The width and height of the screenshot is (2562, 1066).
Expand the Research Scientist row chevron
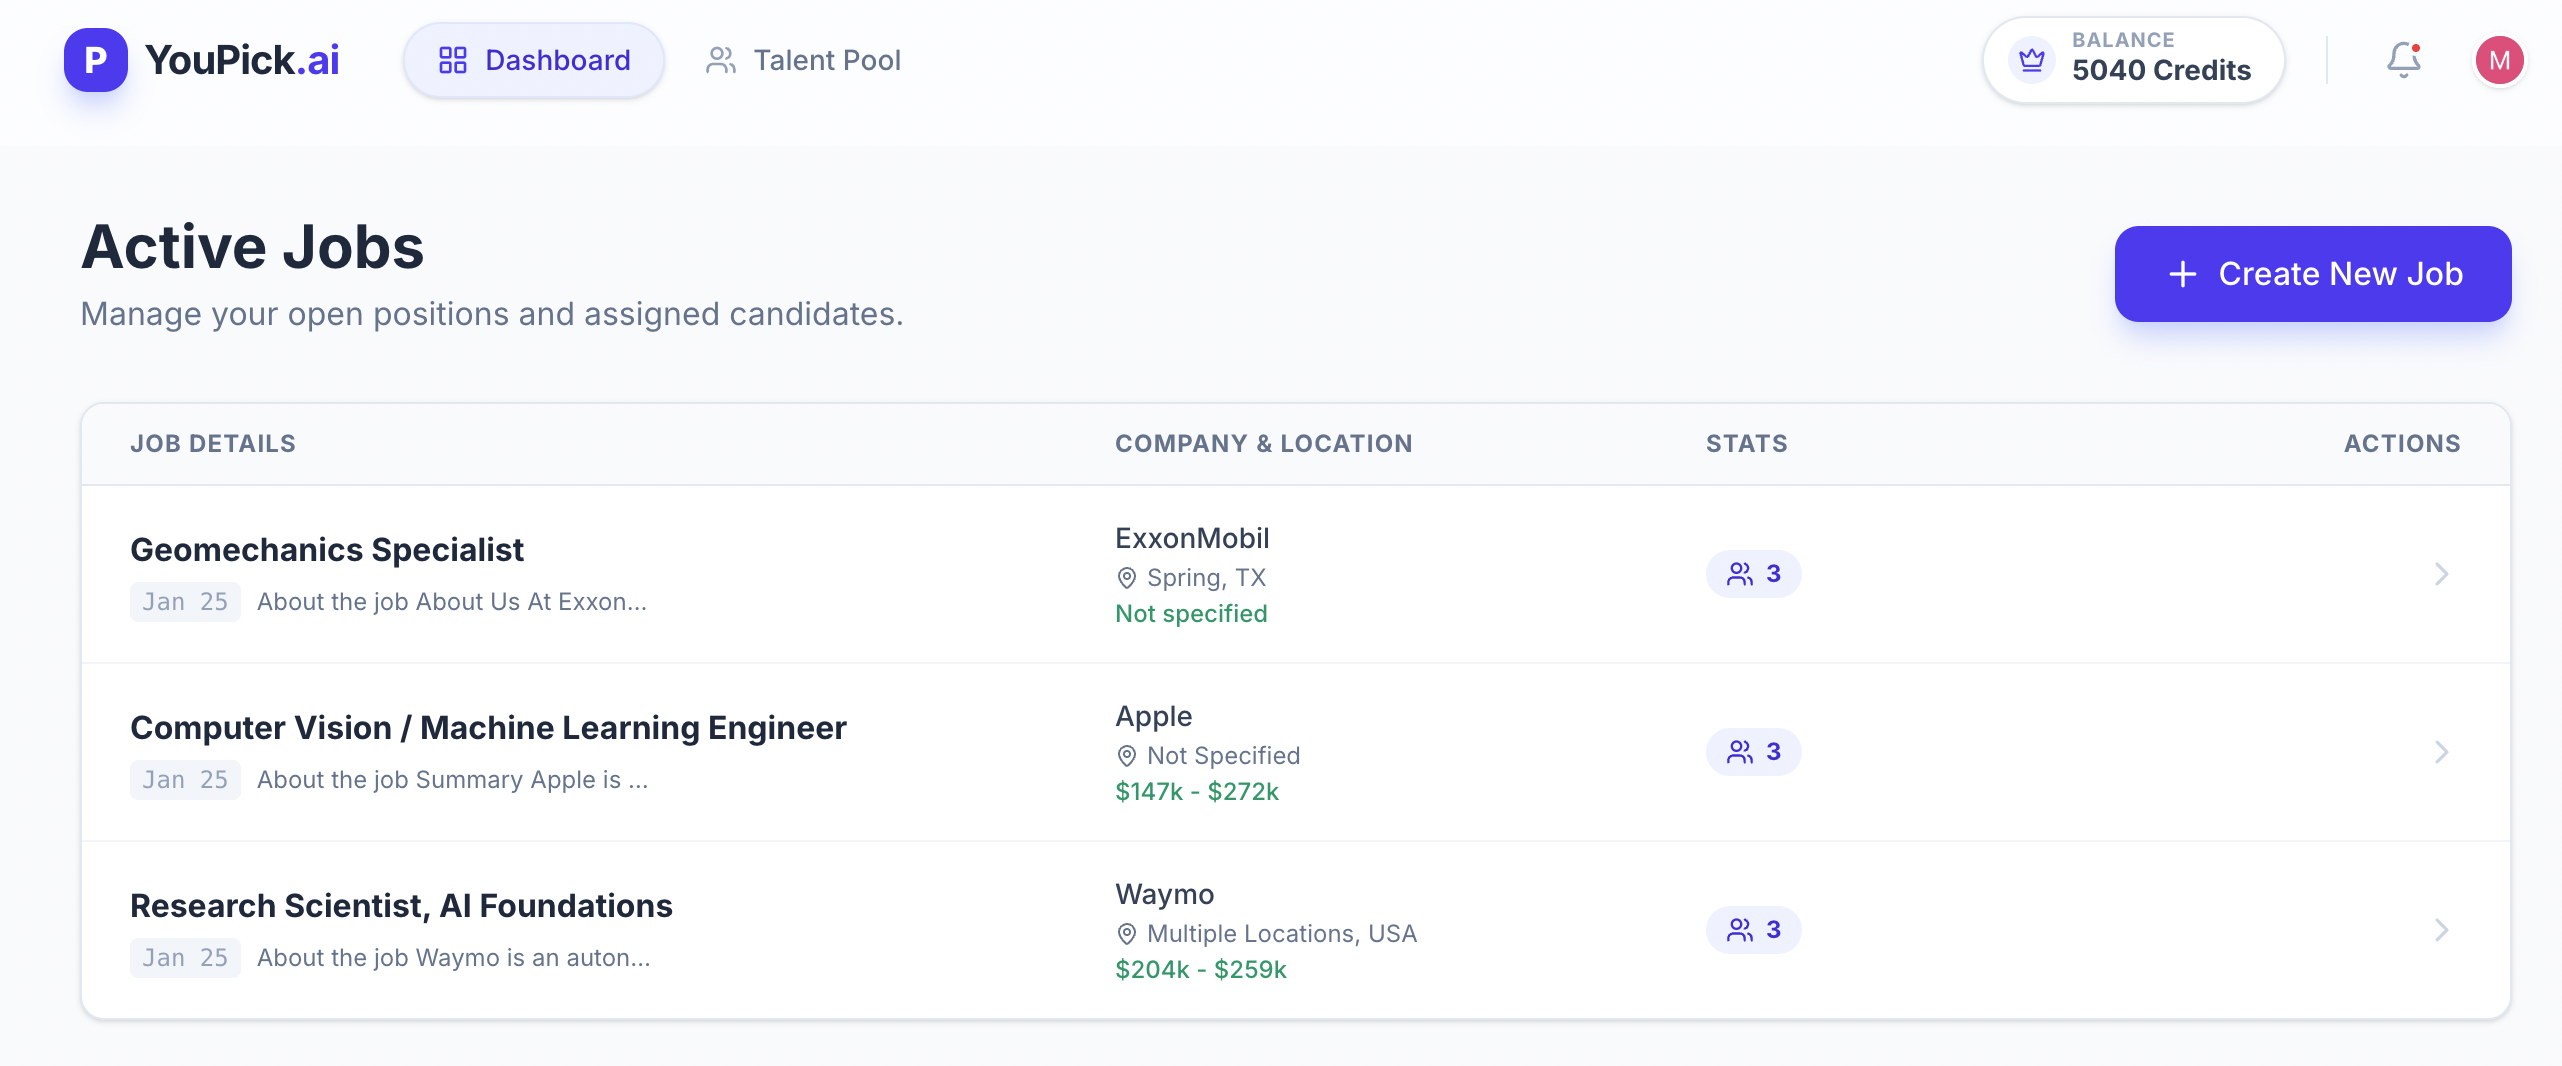2441,930
